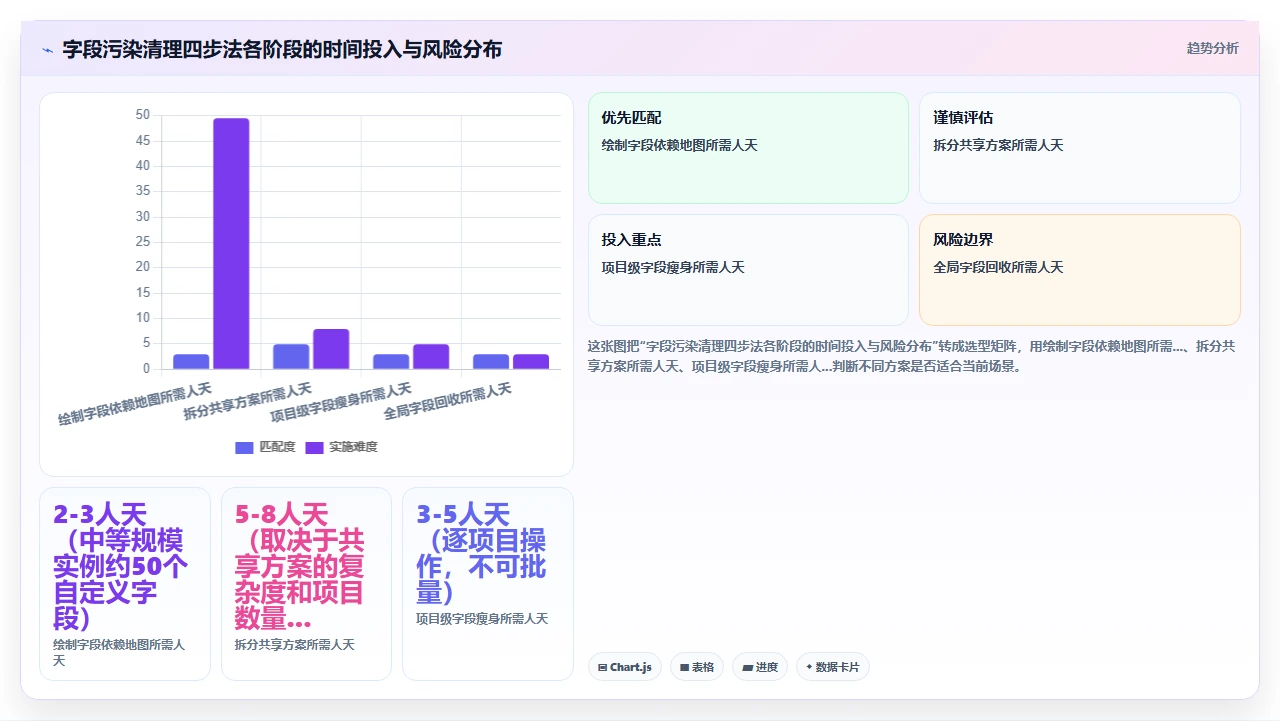Image resolution: width=1280 pixels, height=721 pixels.
Task: Open the 优先匹配 card
Action: click(748, 148)
